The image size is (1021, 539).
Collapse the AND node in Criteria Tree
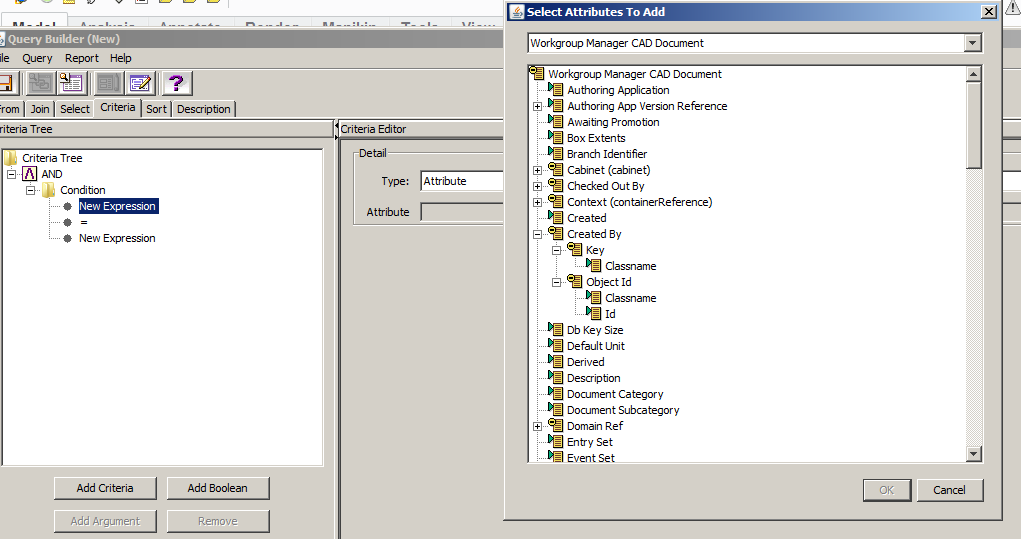click(x=11, y=174)
